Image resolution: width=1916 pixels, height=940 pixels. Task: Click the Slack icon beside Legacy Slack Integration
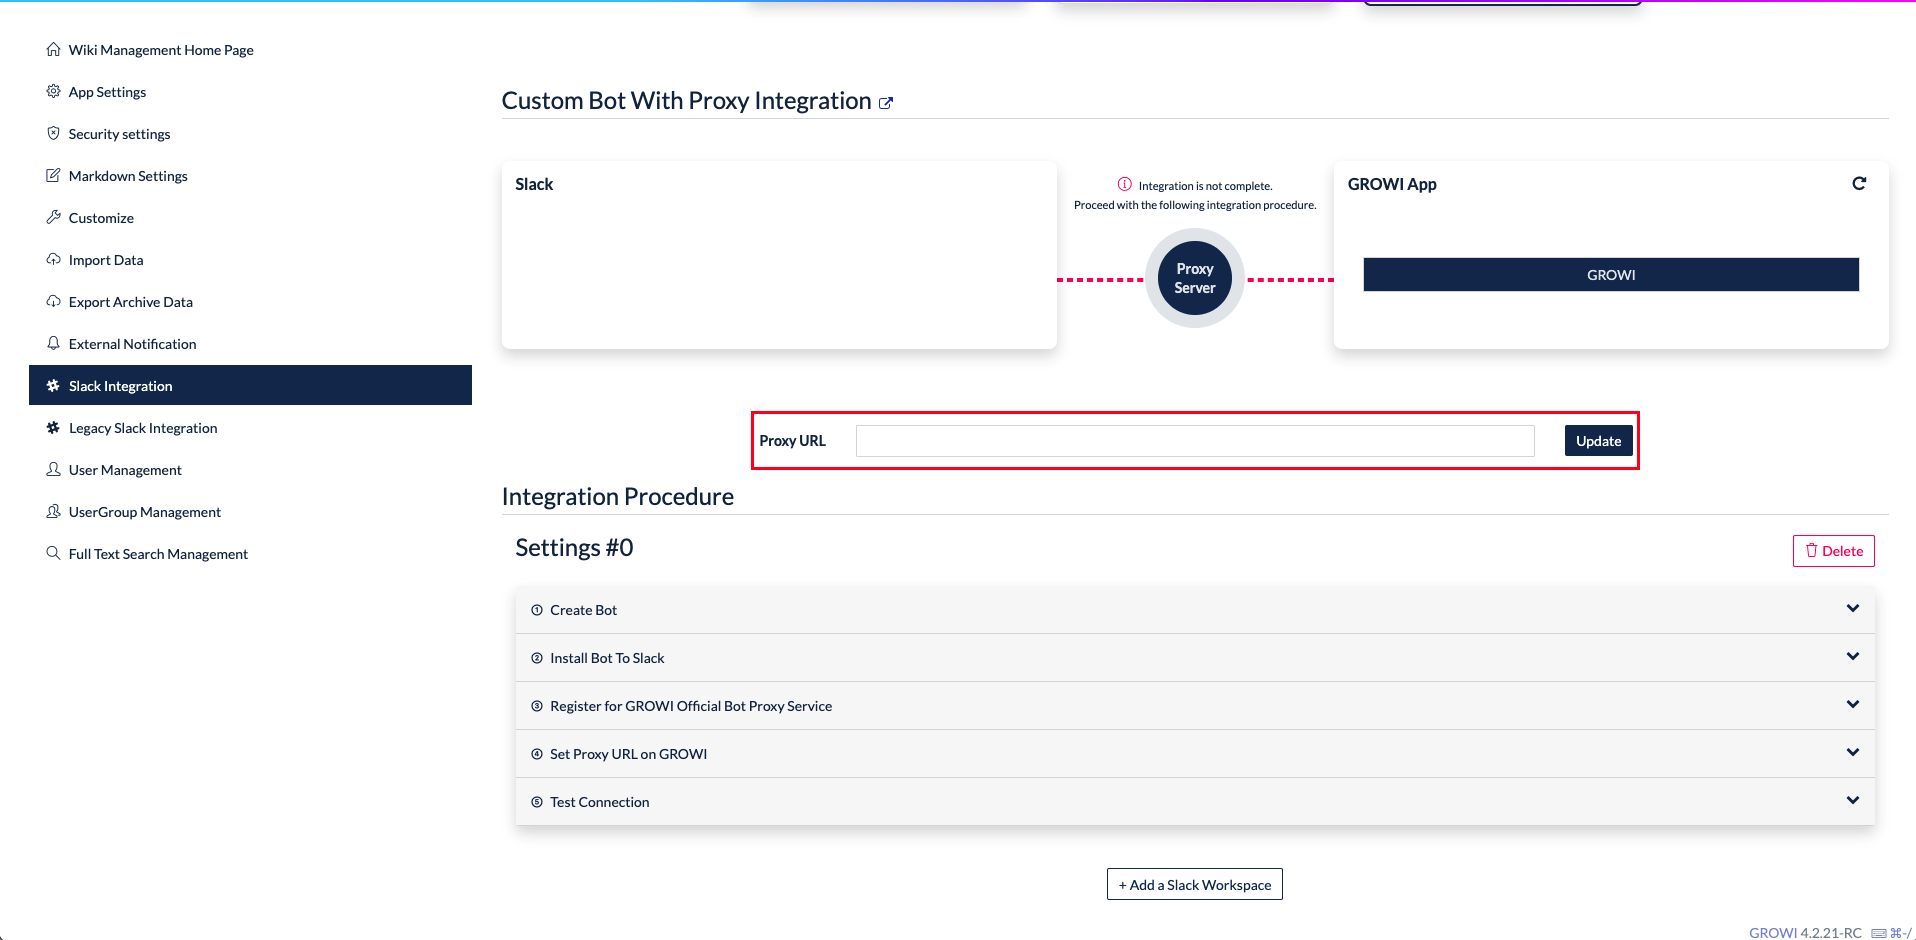53,427
